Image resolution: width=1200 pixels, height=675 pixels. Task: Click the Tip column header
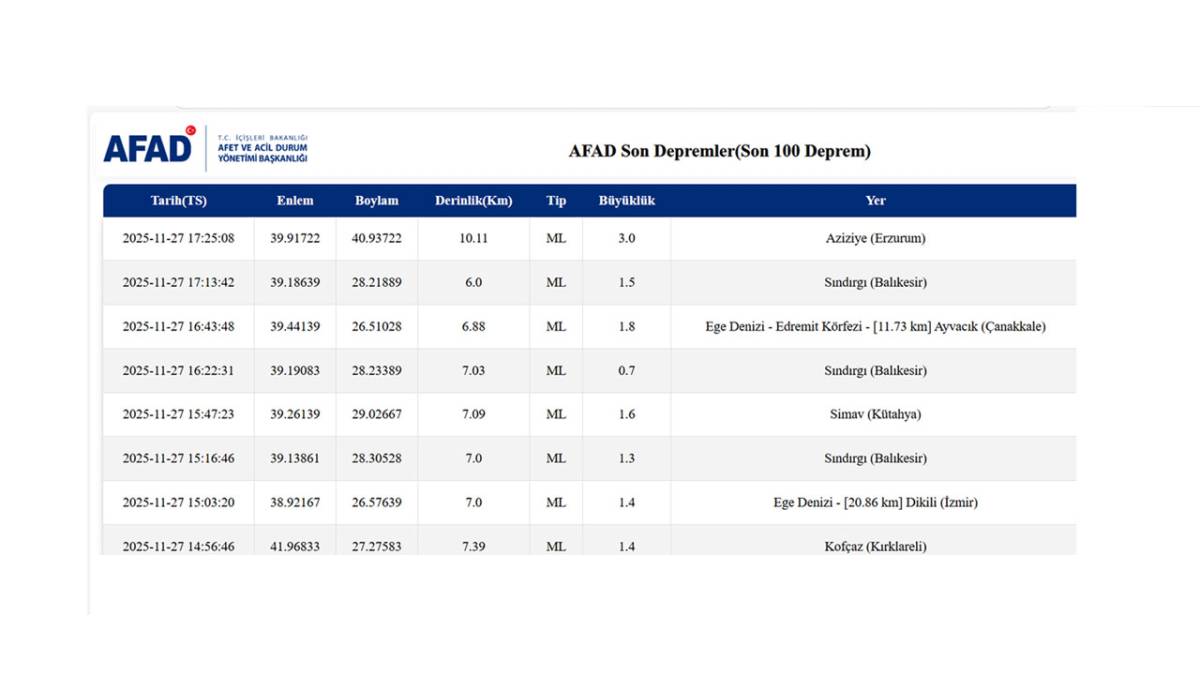click(556, 201)
